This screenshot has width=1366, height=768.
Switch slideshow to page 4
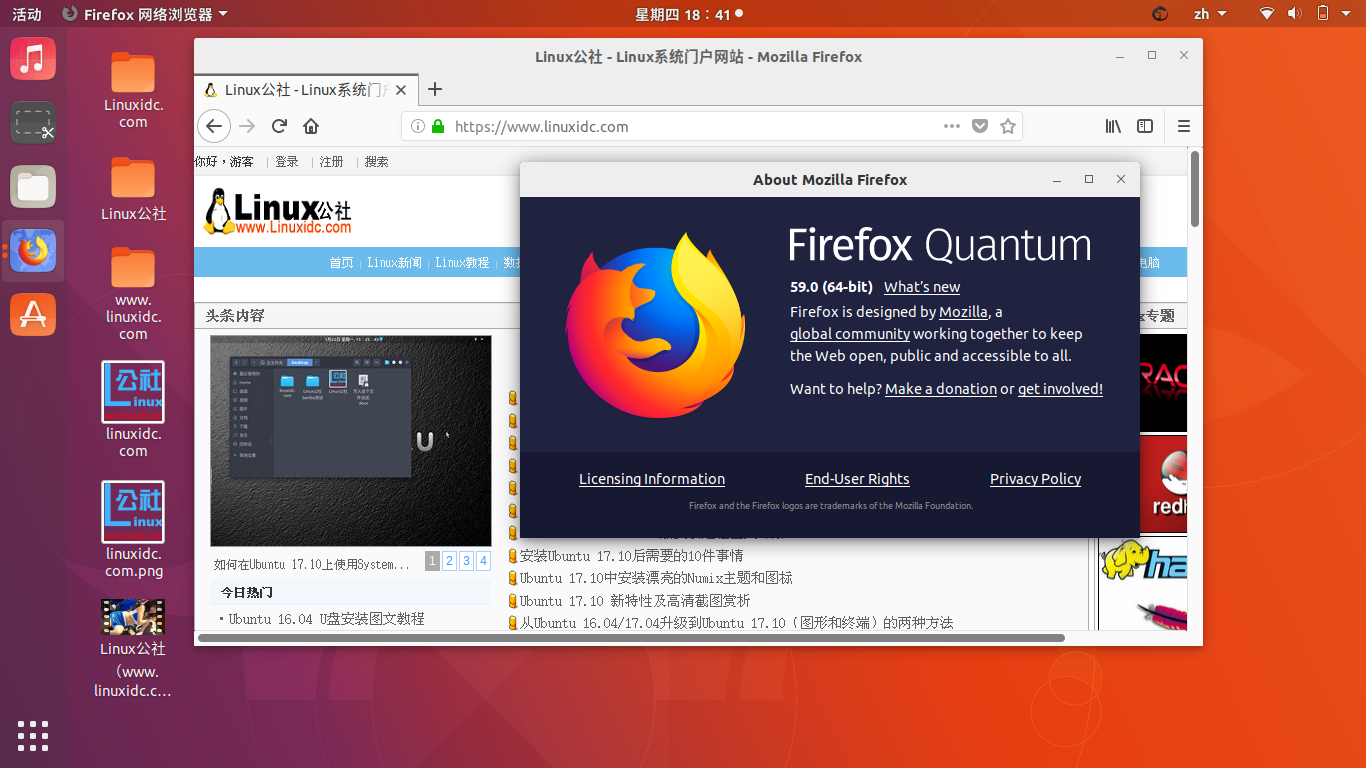484,561
